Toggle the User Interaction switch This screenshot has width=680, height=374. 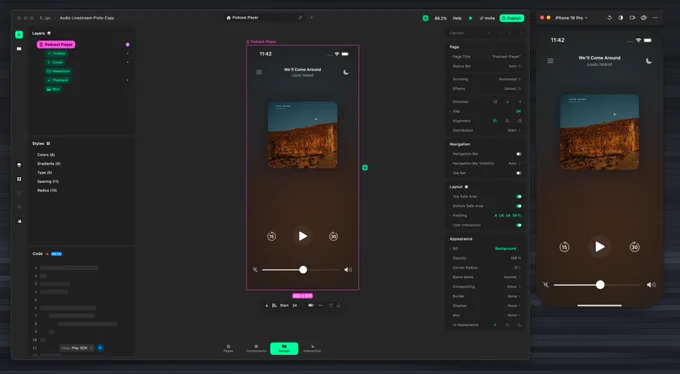point(519,225)
